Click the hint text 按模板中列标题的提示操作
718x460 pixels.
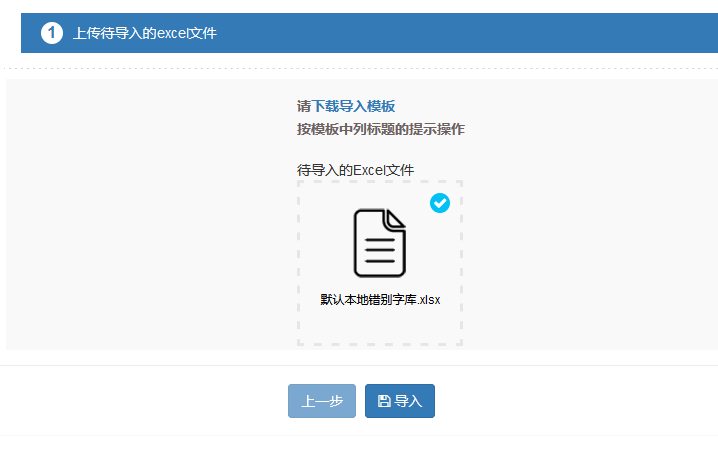click(x=380, y=129)
